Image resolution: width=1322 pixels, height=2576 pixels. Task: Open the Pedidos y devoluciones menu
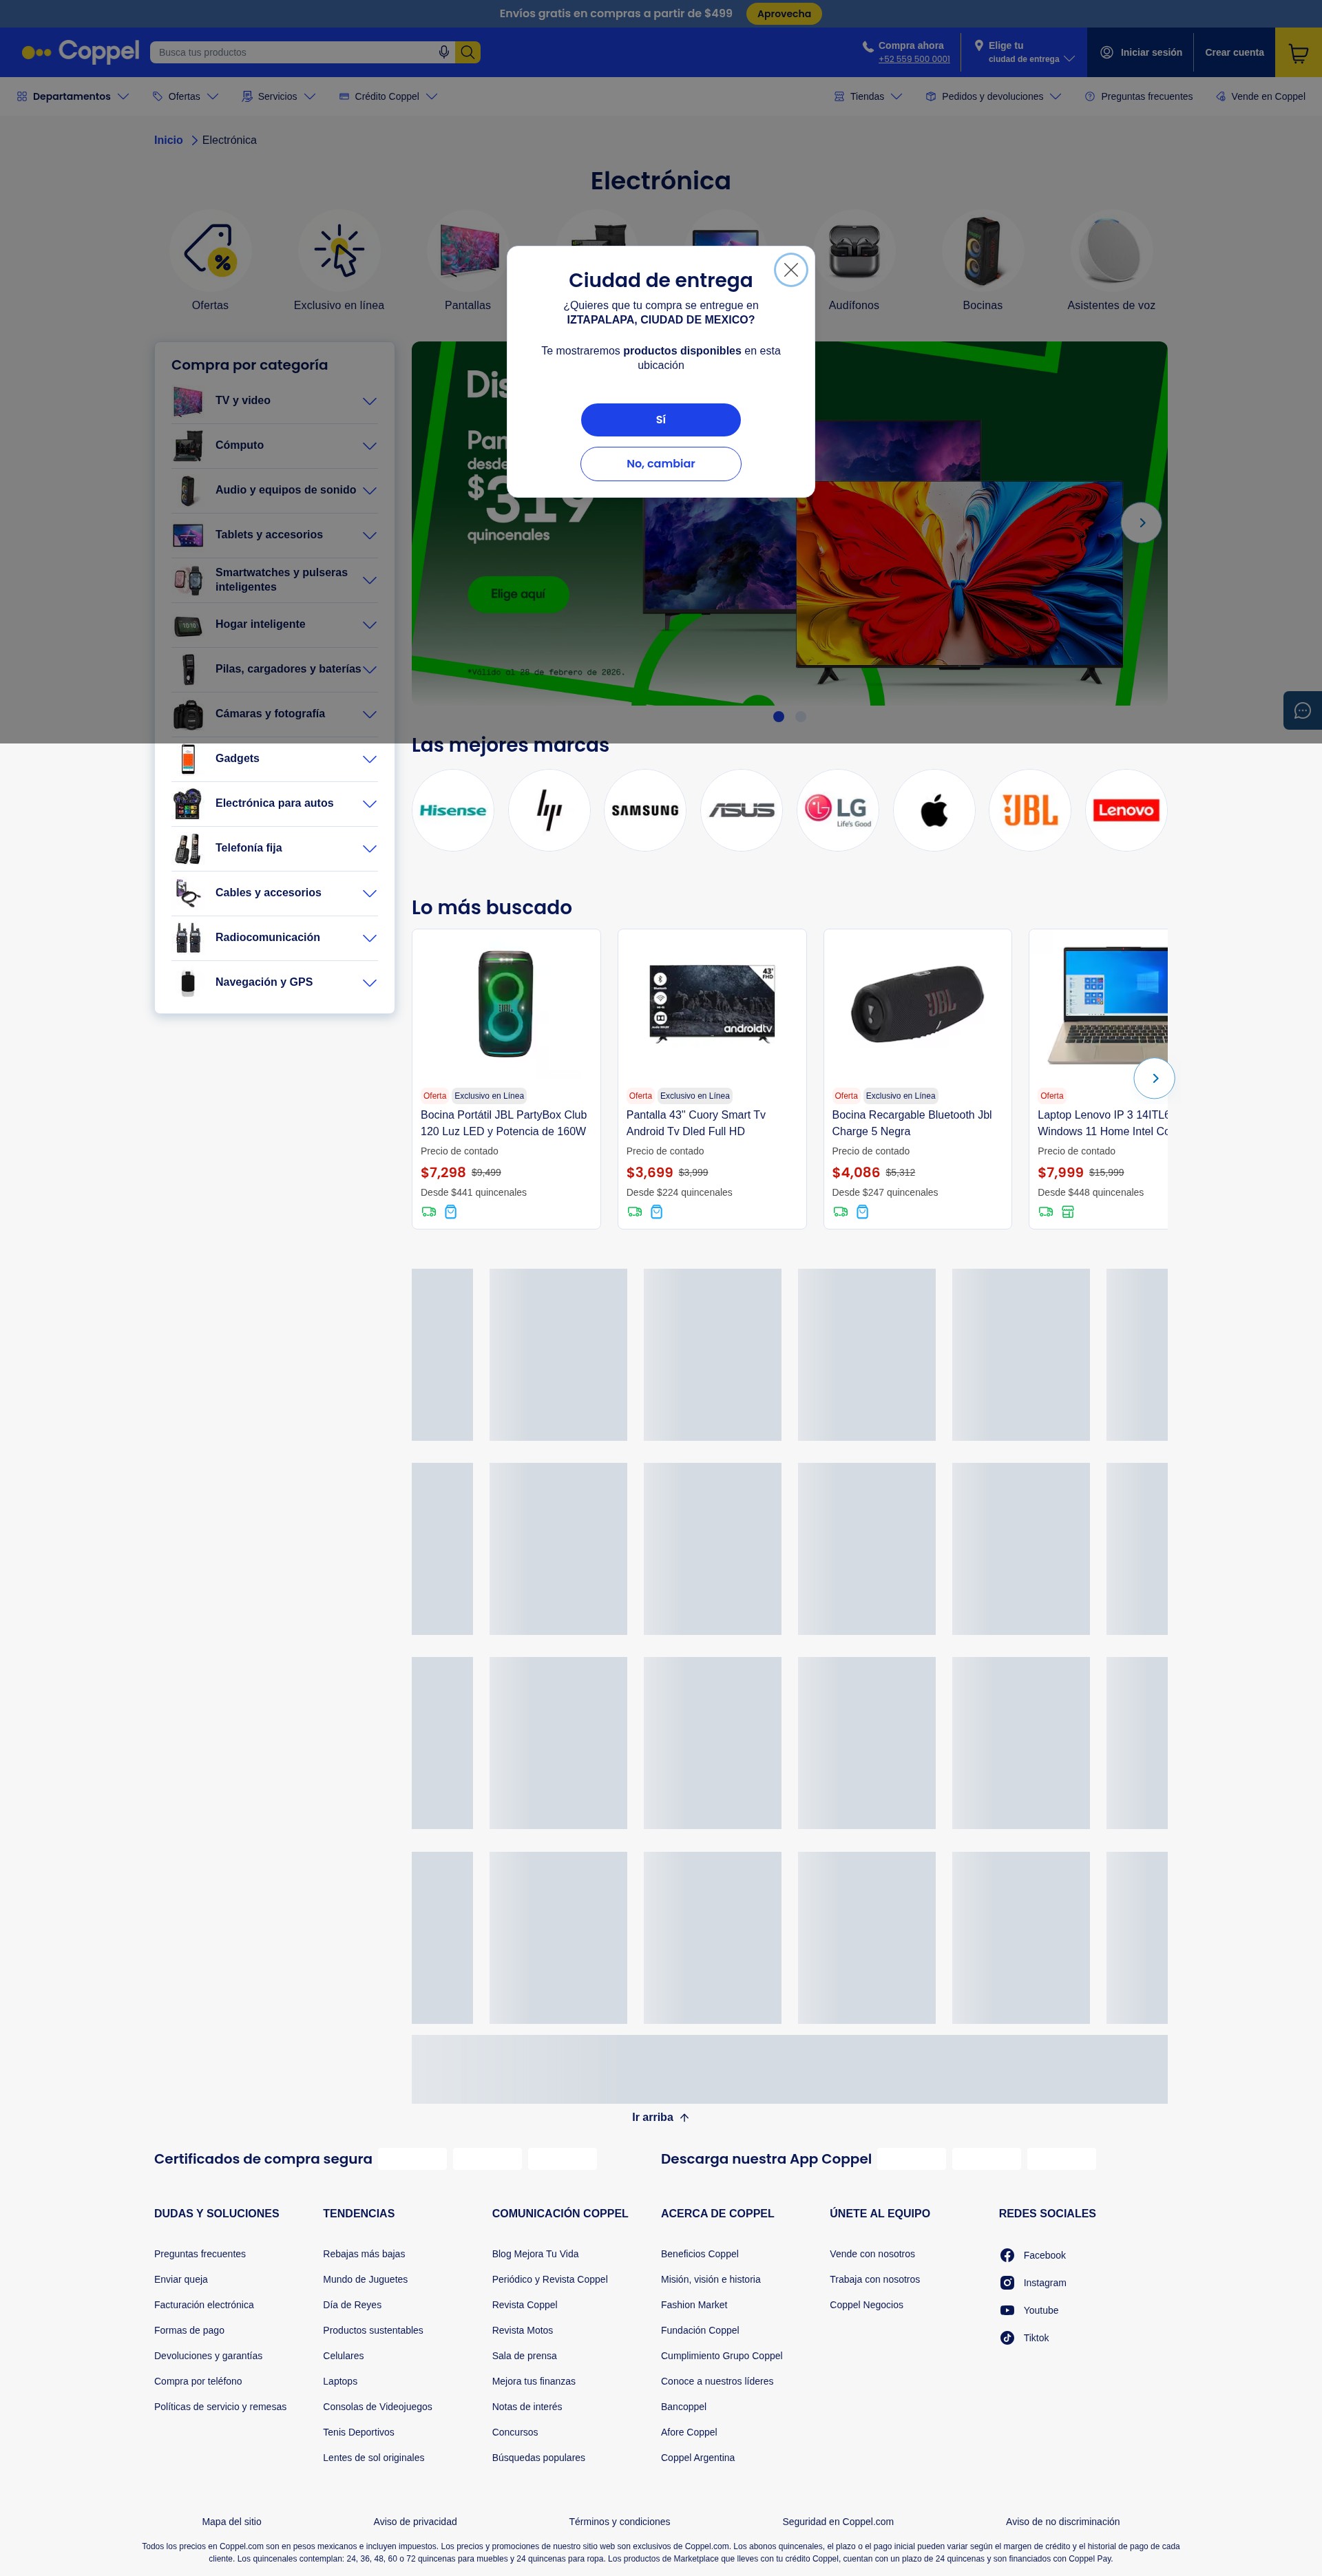click(993, 97)
